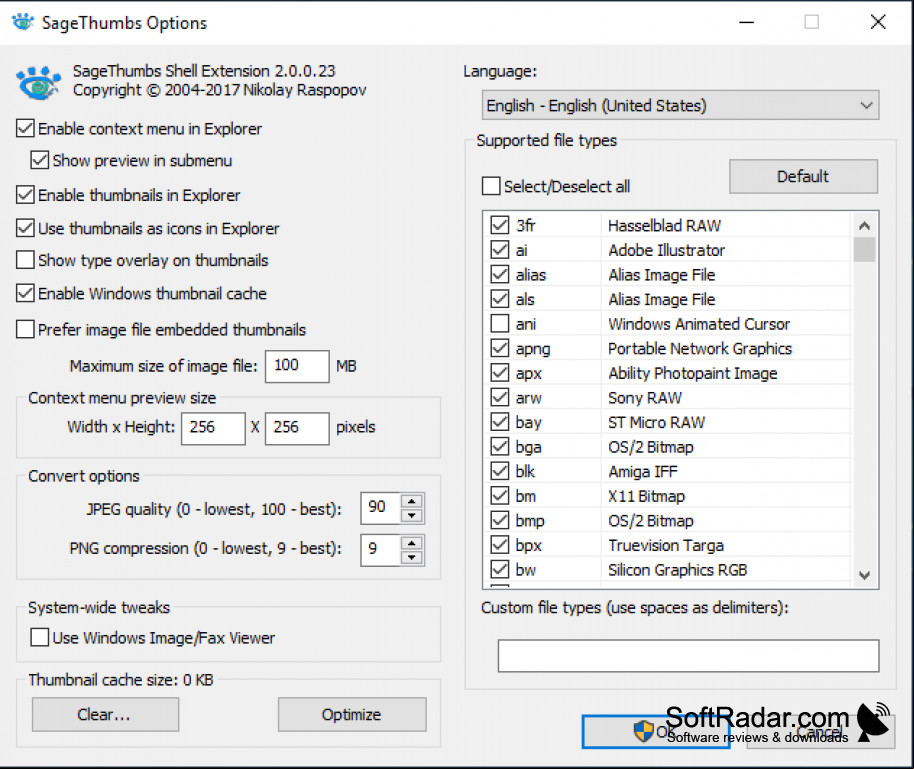This screenshot has height=769, width=914.
Task: Click the Clear... cache button
Action: pyautogui.click(x=106, y=714)
